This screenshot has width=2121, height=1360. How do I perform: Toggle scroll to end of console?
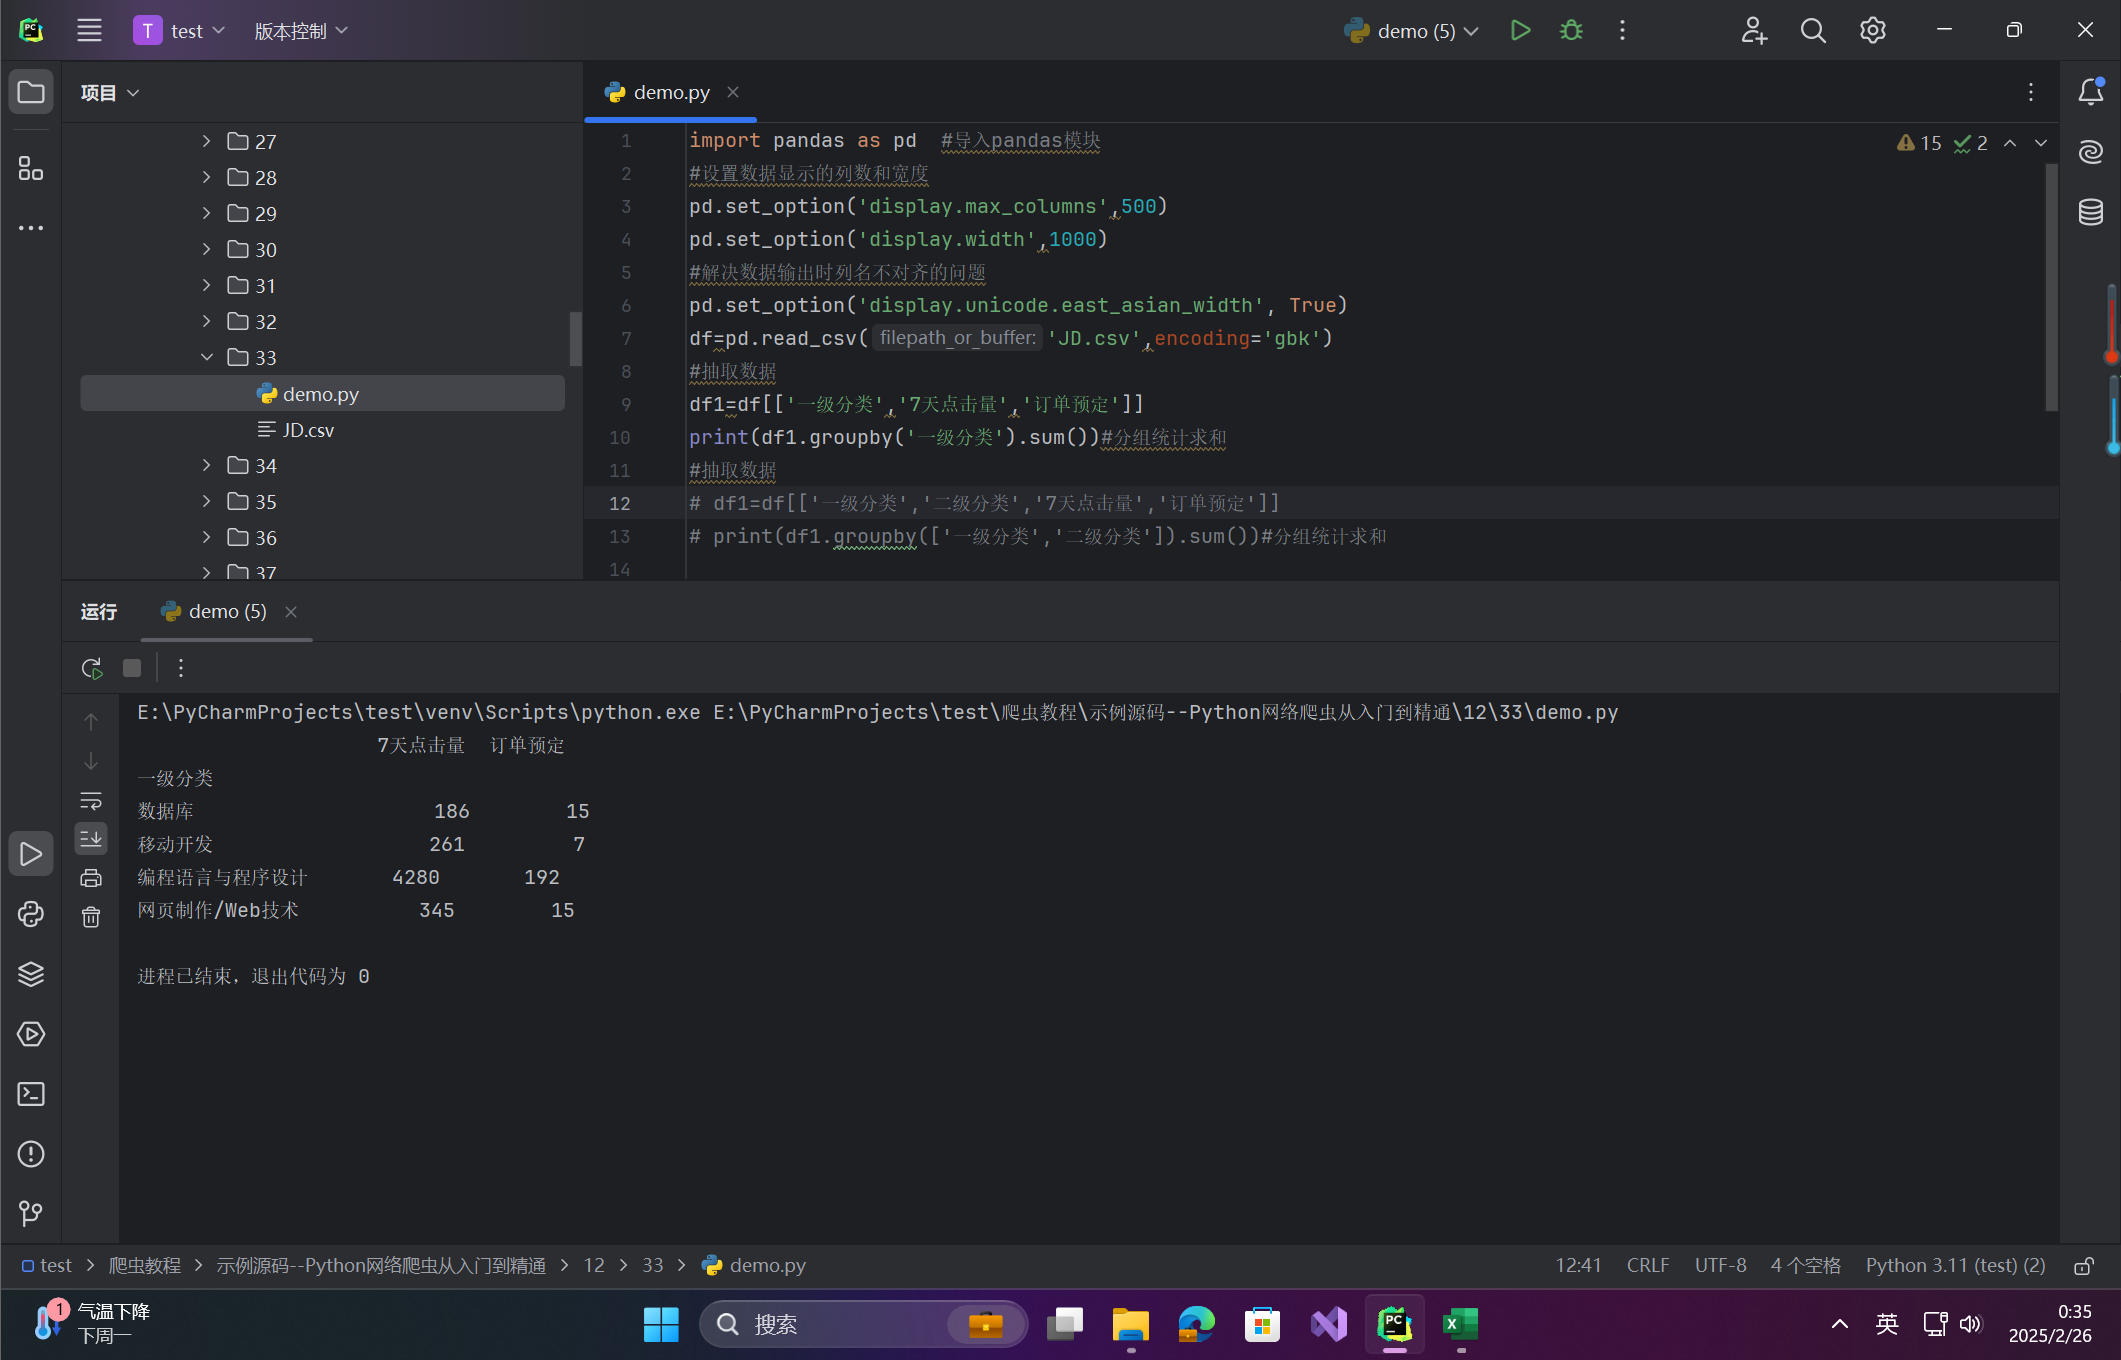[x=91, y=839]
